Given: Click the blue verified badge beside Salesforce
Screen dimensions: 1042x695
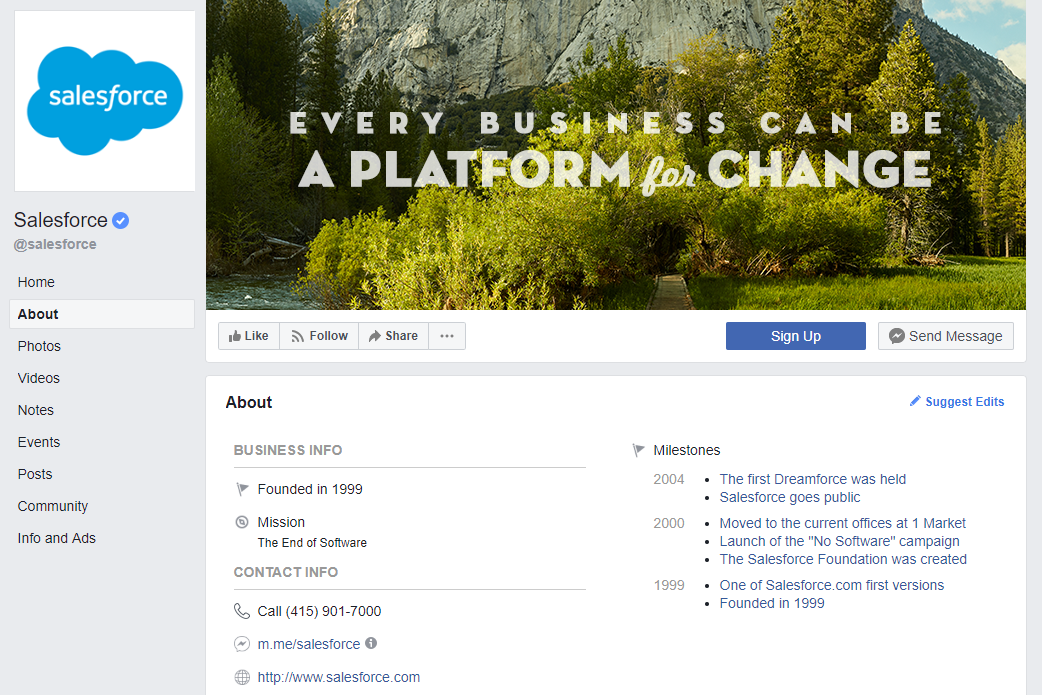Looking at the screenshot, I should pyautogui.click(x=121, y=220).
